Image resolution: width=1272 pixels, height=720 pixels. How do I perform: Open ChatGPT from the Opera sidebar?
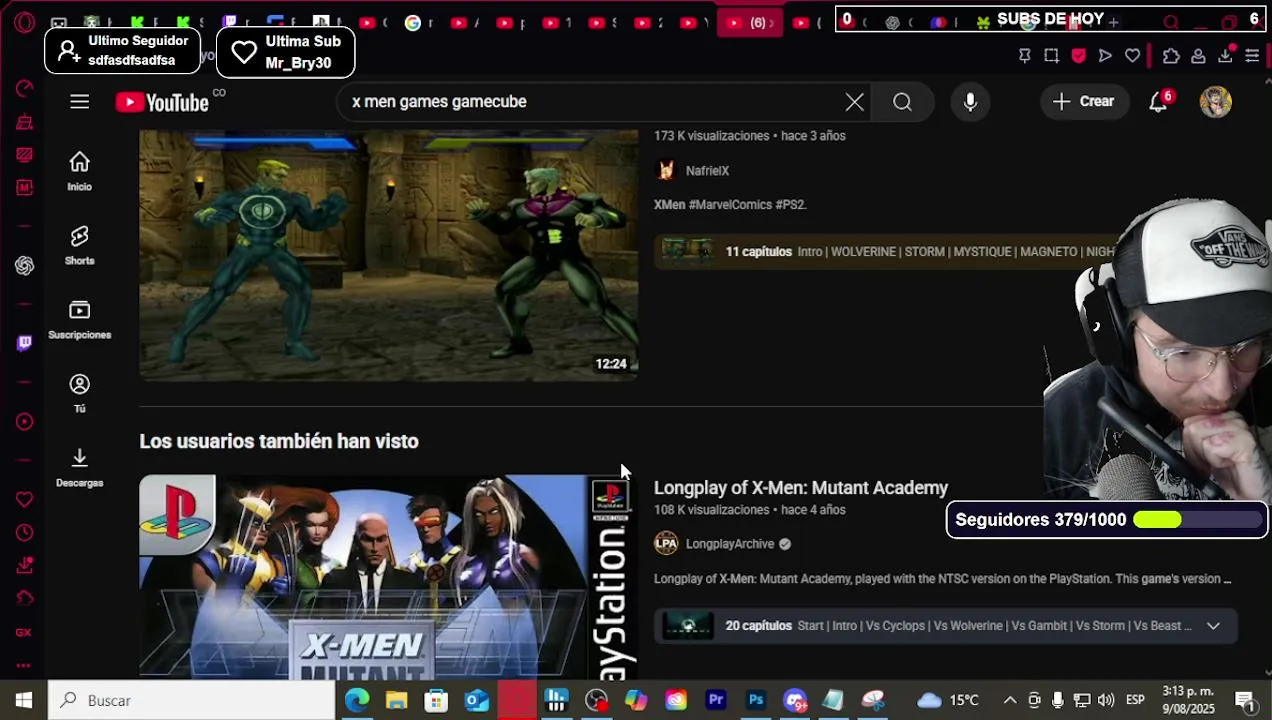tap(24, 265)
